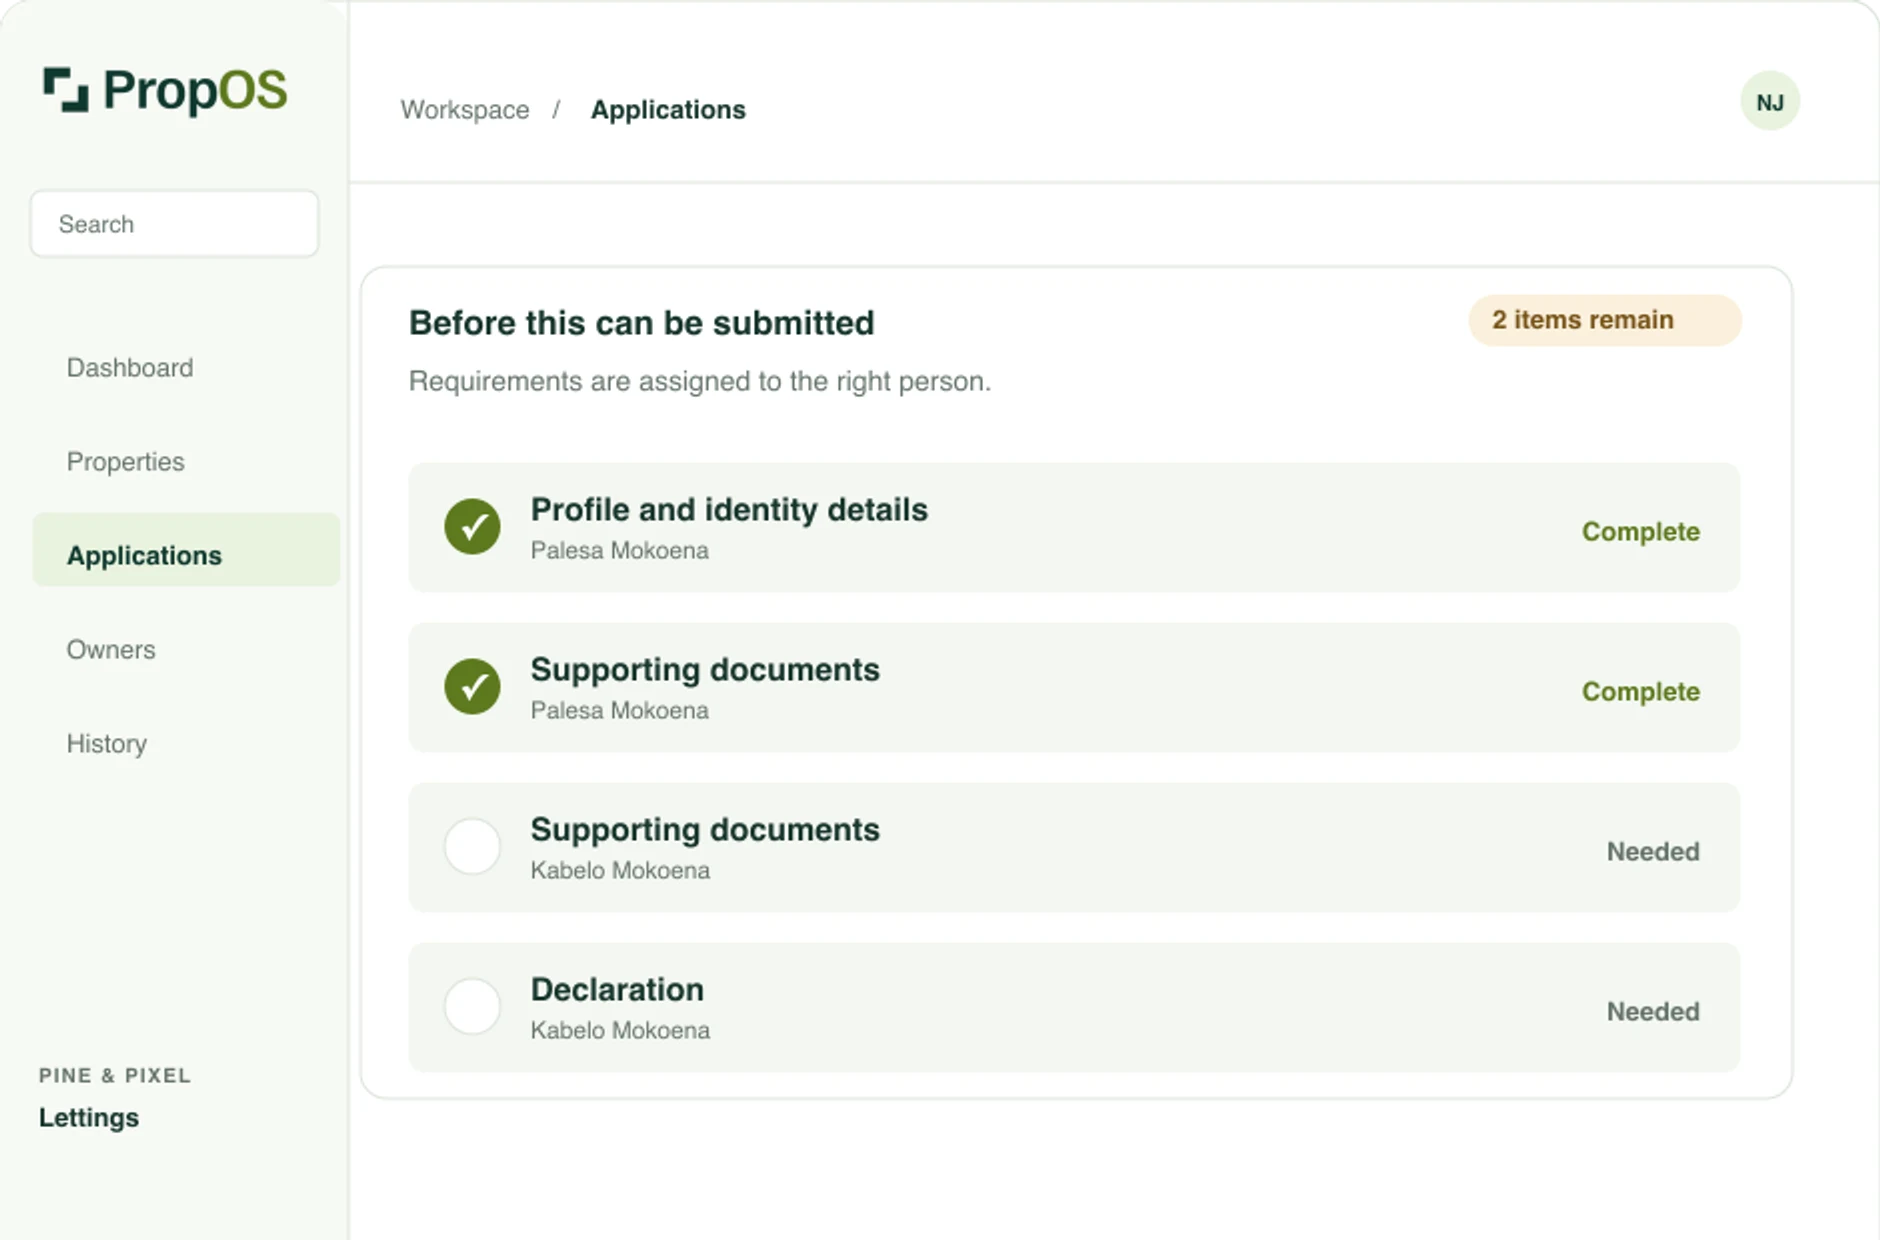Click Kabelo Mokoena under Declaration
This screenshot has width=1880, height=1240.
coord(620,1031)
